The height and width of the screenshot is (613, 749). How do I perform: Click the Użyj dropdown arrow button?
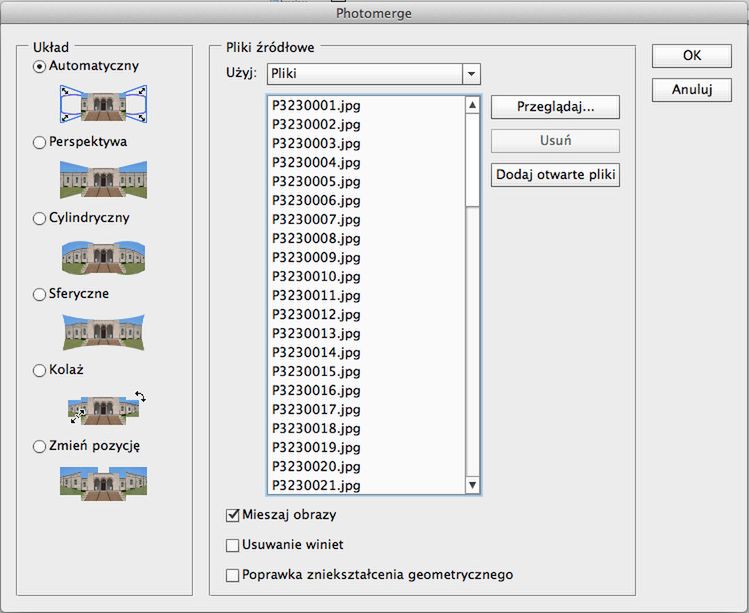[471, 74]
